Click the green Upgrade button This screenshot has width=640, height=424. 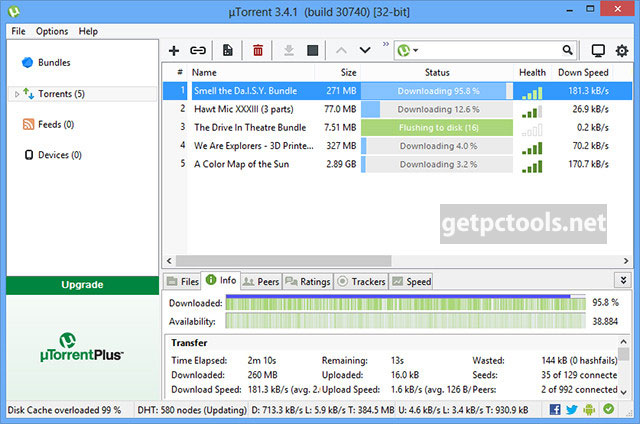coord(81,284)
